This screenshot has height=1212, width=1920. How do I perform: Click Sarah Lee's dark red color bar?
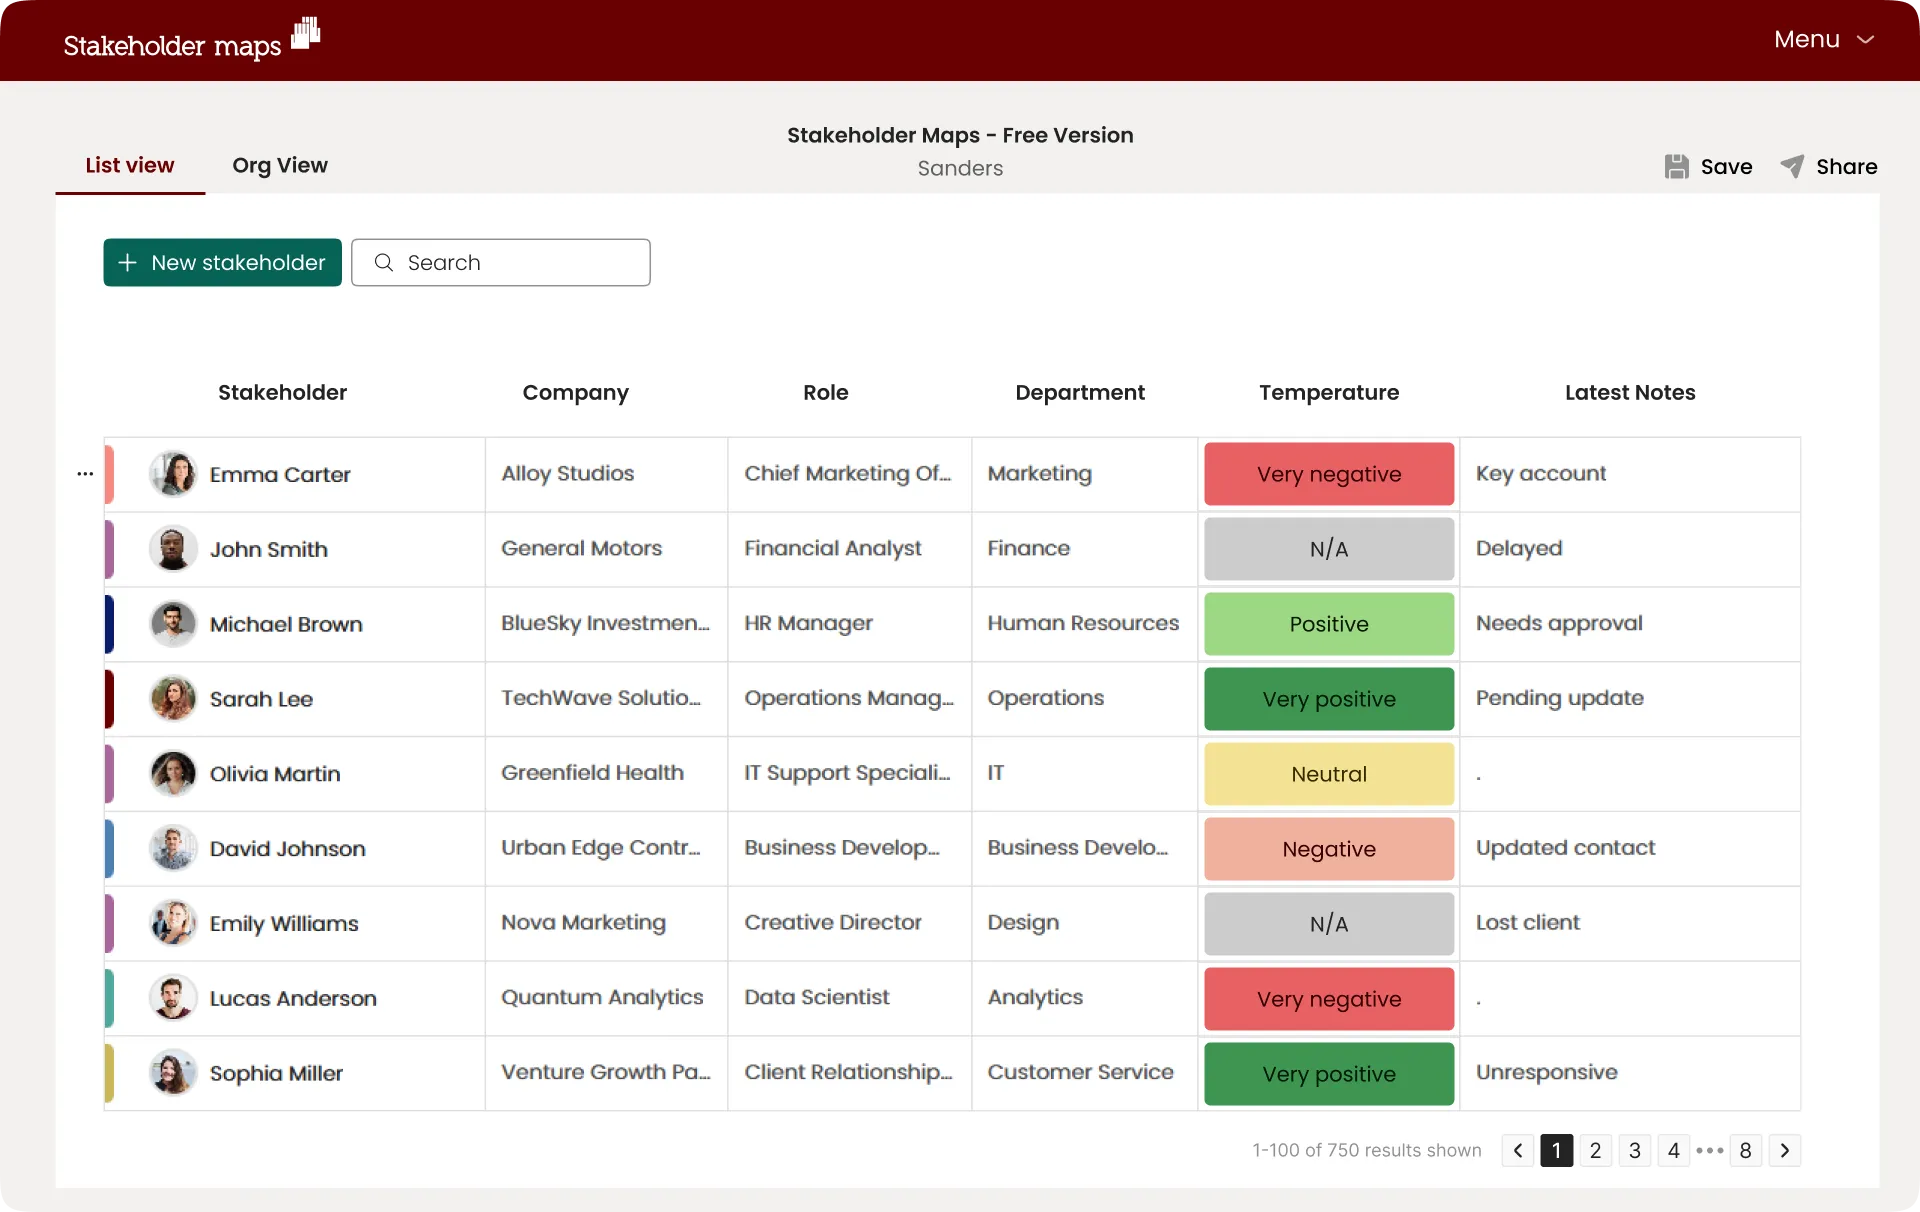click(x=109, y=699)
